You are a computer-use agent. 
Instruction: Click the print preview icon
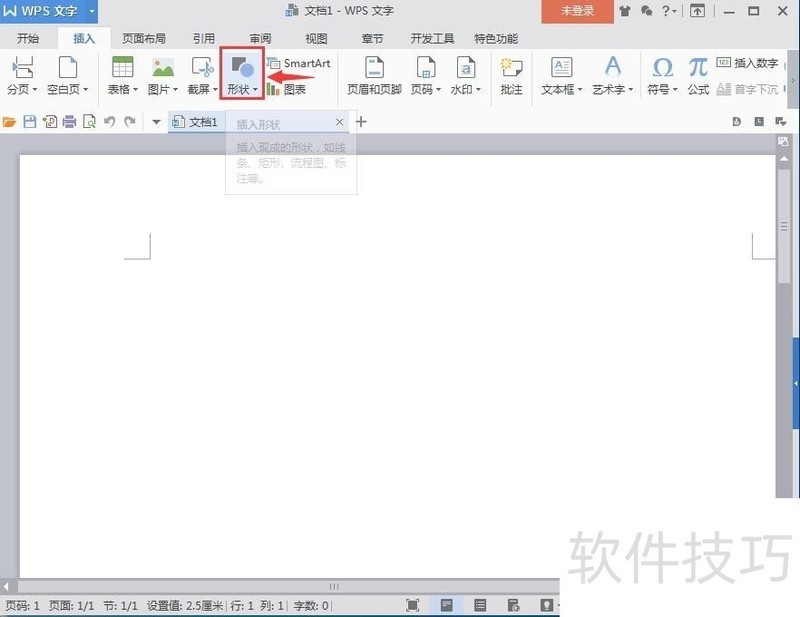coord(89,121)
